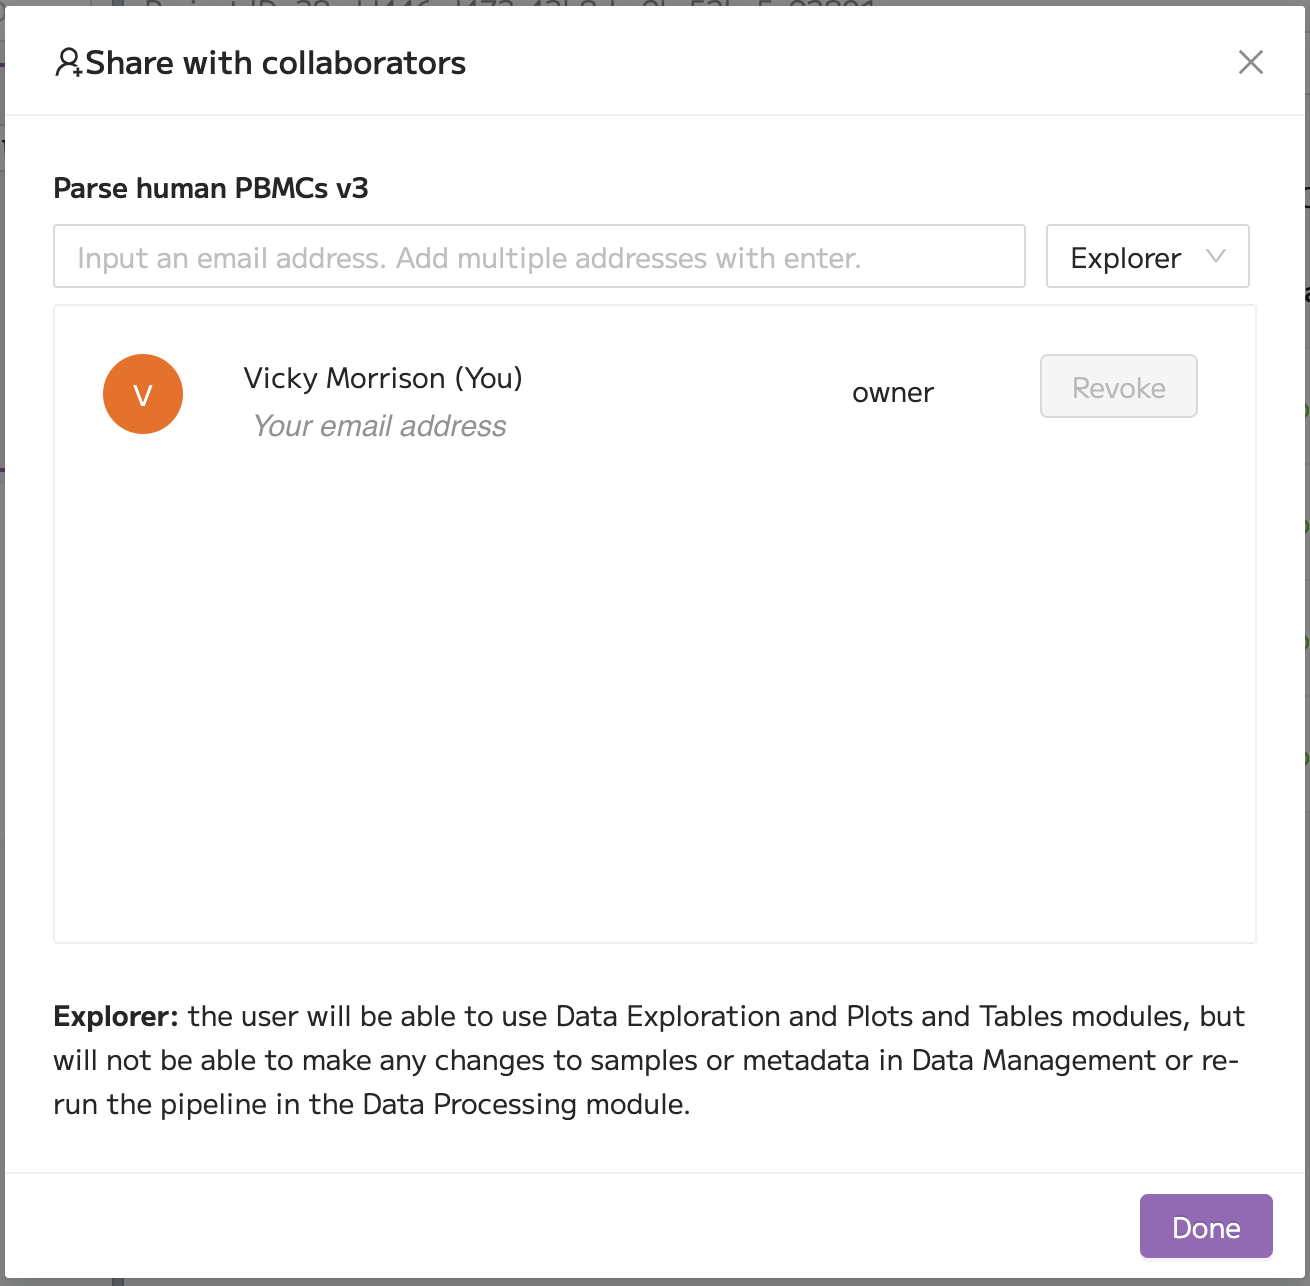This screenshot has height=1286, width=1310.
Task: Focus the email address input field
Action: (x=539, y=256)
